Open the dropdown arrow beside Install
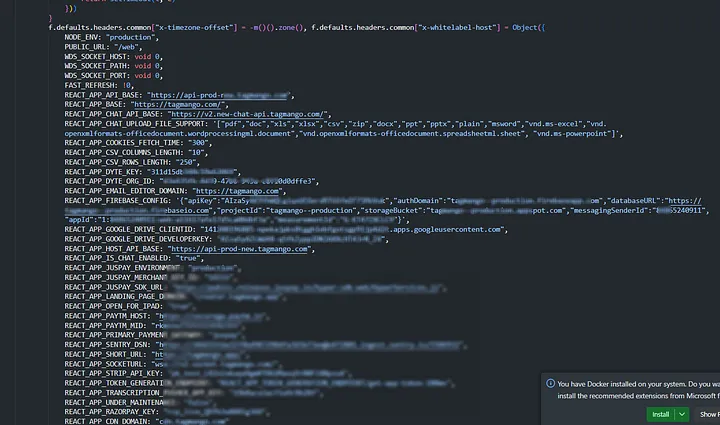720x425 pixels. click(x=682, y=414)
